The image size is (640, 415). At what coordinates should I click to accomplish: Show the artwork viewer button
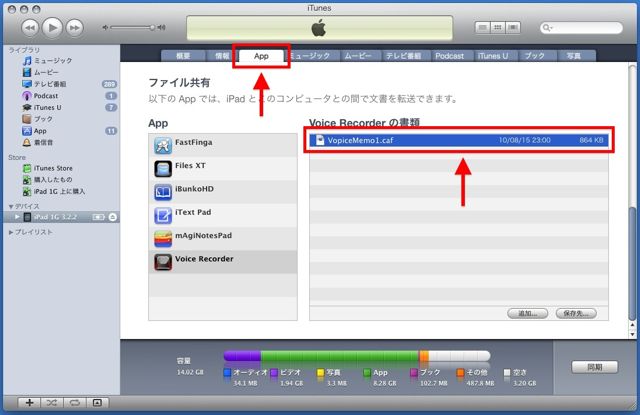[97, 403]
